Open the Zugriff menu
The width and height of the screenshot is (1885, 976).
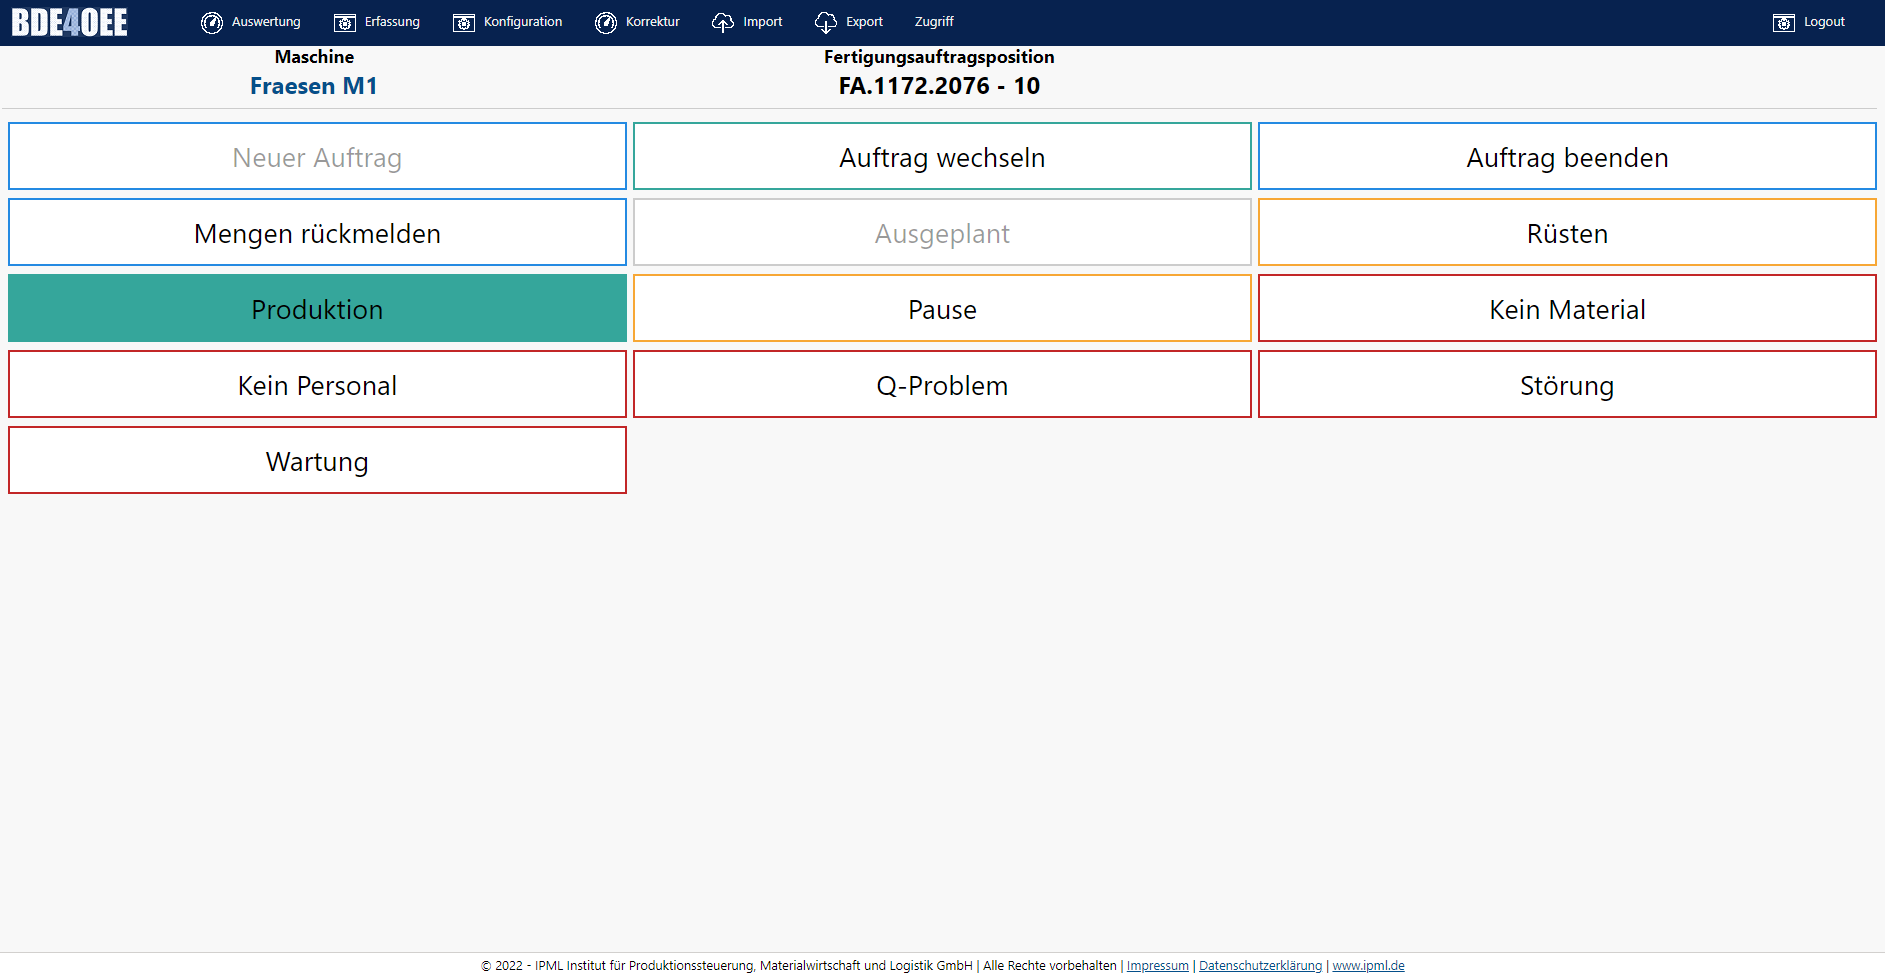click(x=933, y=22)
